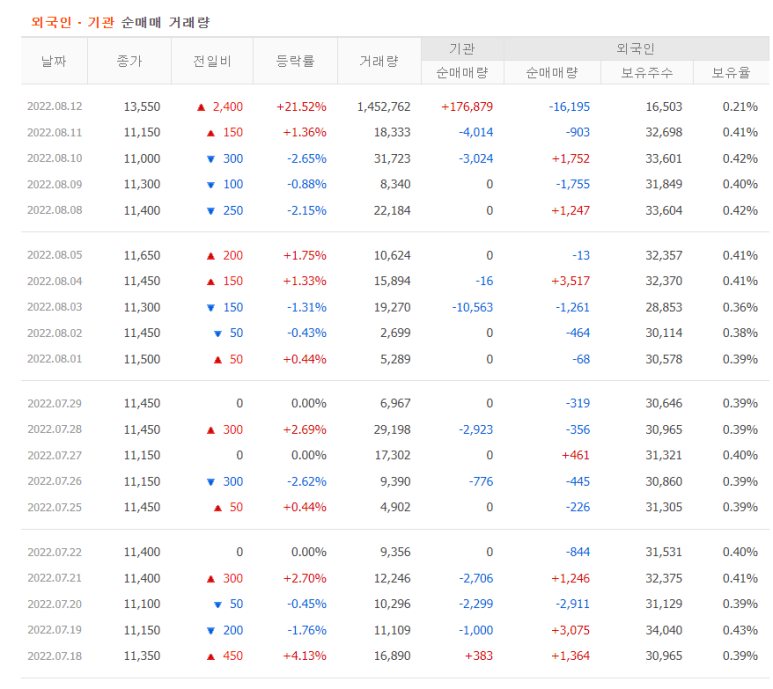Click institutional value -16
The image size is (773, 689).
(x=484, y=281)
